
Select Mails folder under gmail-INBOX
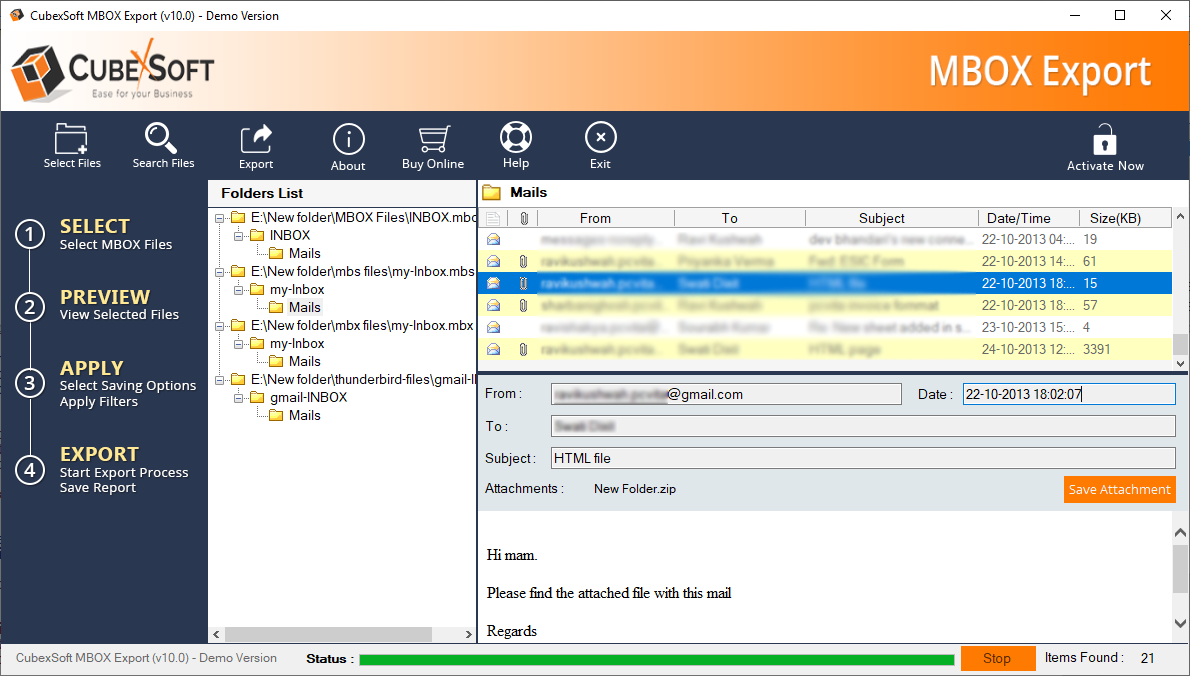click(304, 416)
